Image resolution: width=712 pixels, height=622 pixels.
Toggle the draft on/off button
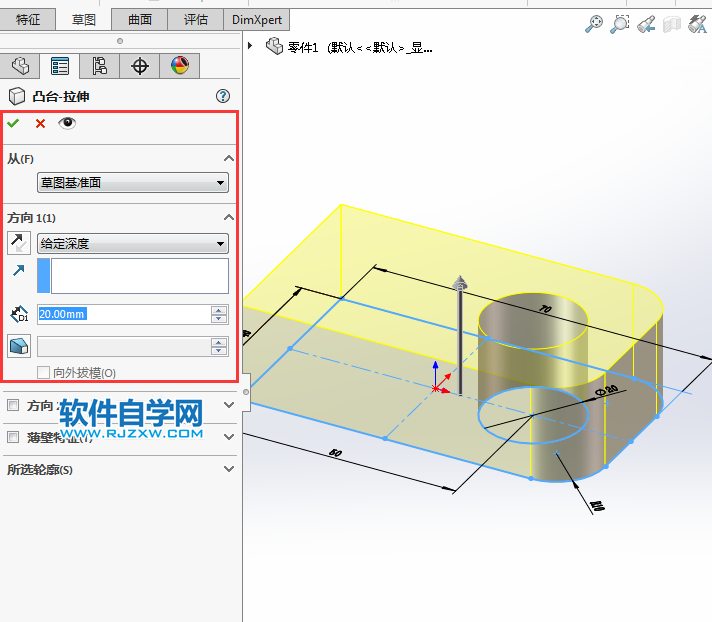pos(19,346)
